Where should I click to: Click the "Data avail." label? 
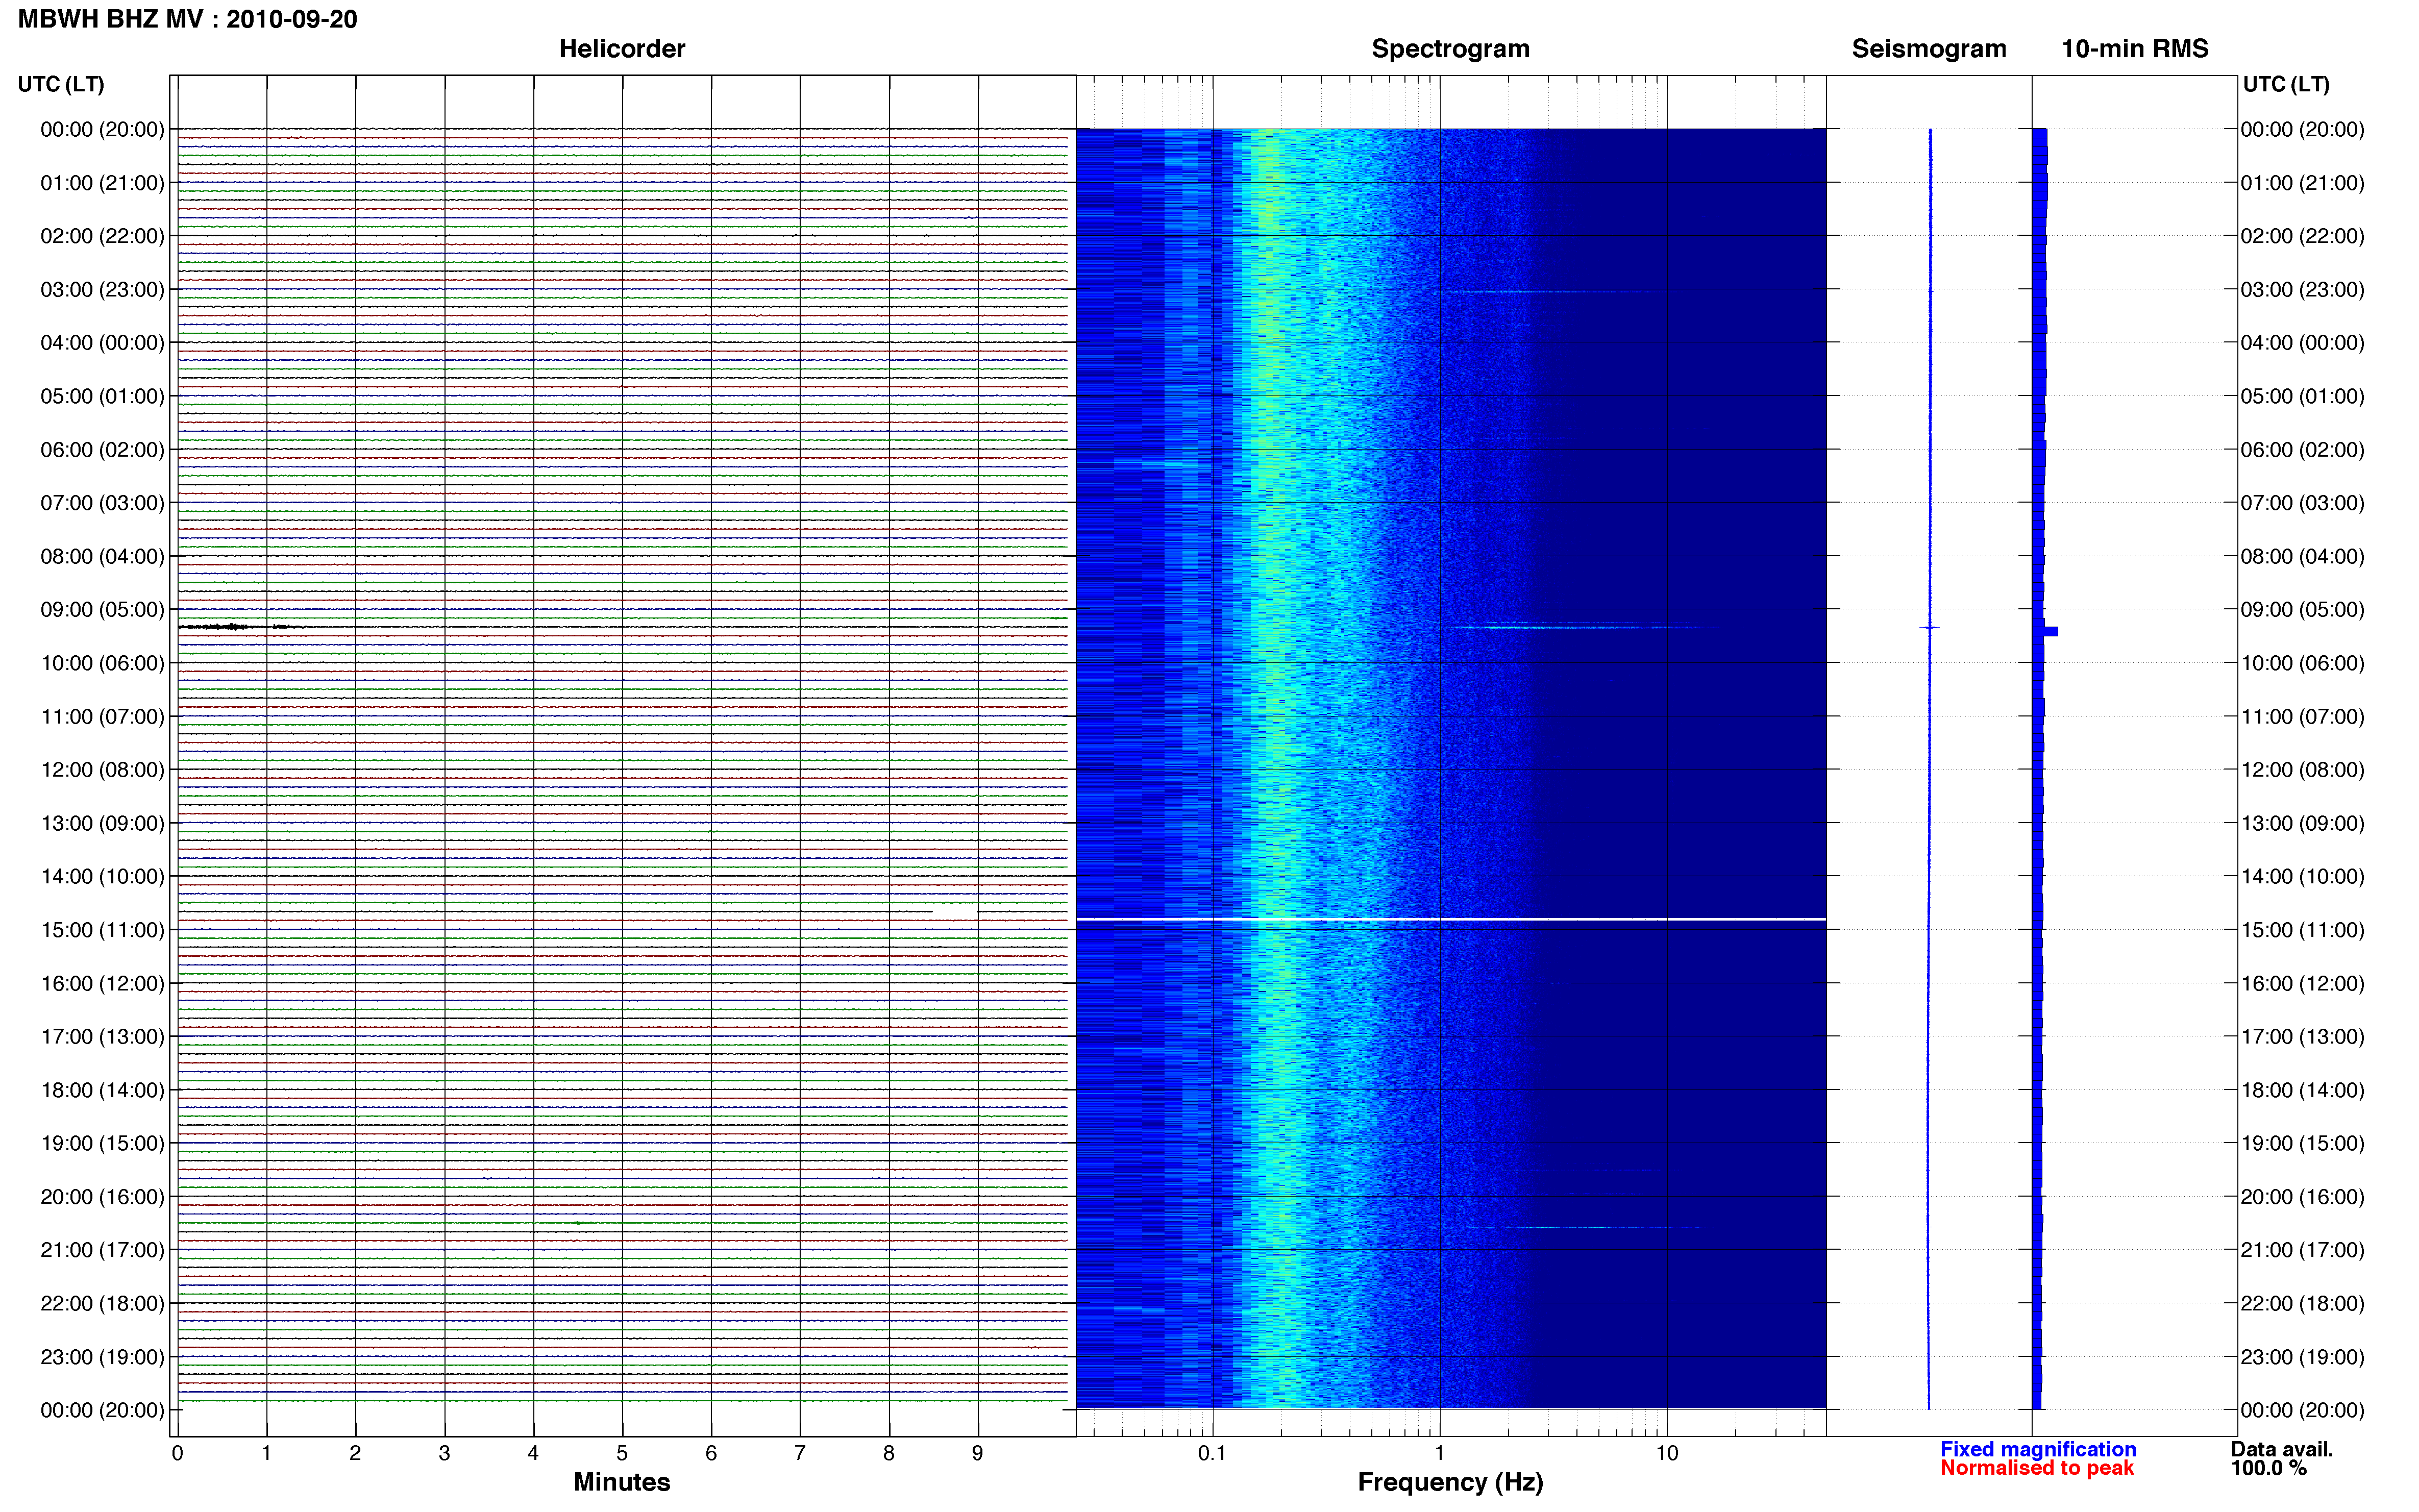click(2282, 1449)
